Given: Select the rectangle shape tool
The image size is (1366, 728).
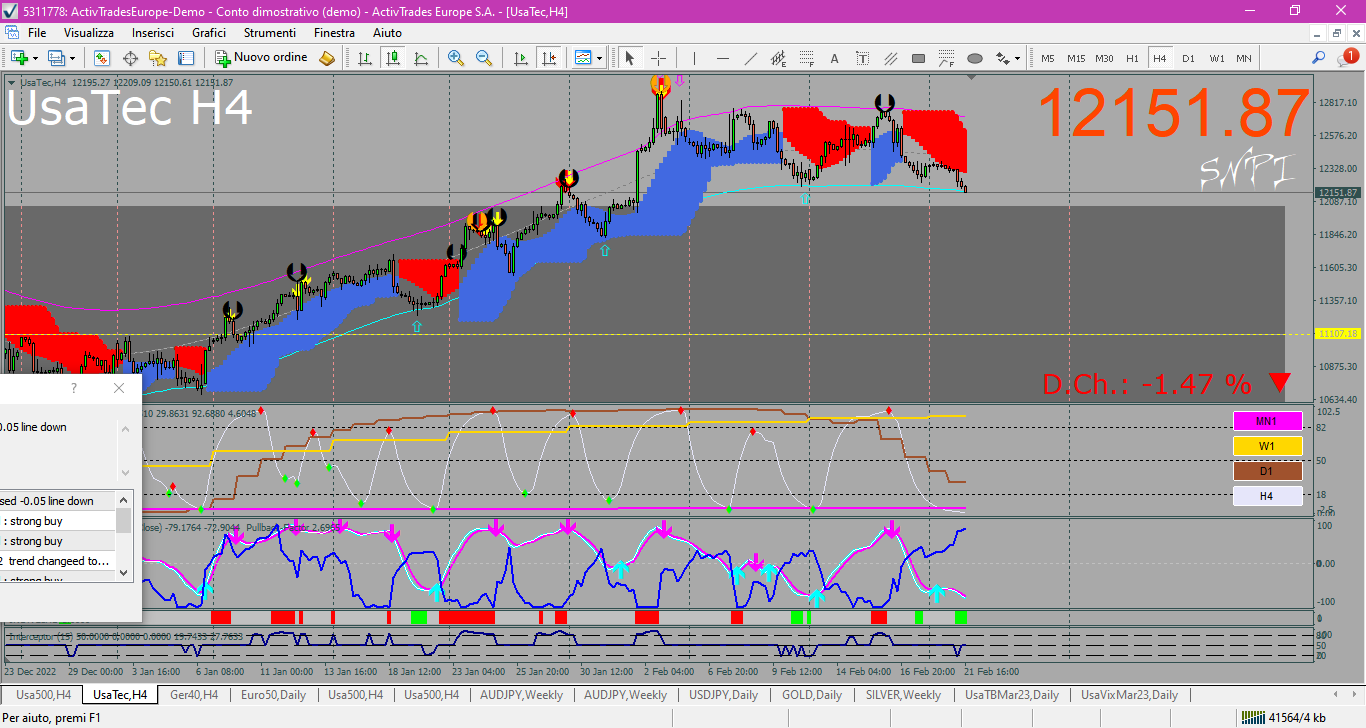Looking at the screenshot, I should (918, 58).
